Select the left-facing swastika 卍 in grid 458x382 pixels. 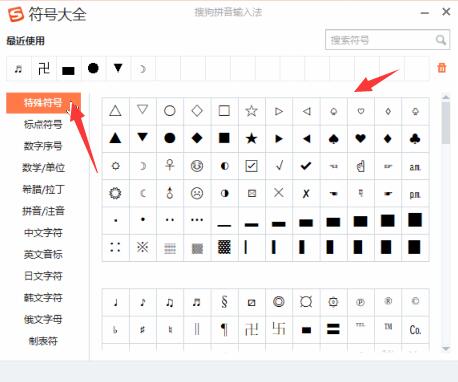(x=251, y=329)
